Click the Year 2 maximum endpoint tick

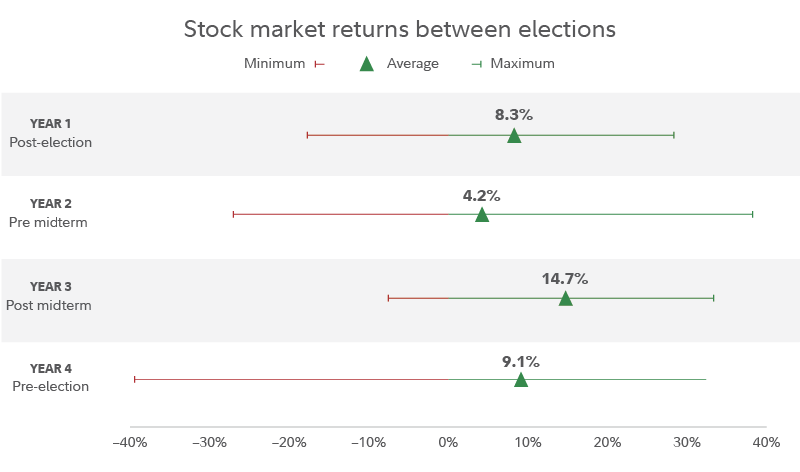coord(752,214)
